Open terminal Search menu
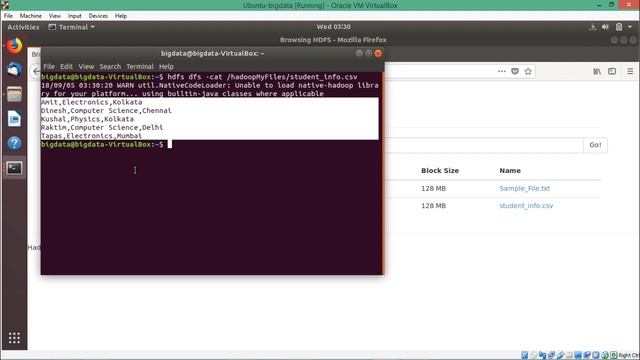The width and height of the screenshot is (640, 360). click(x=110, y=66)
